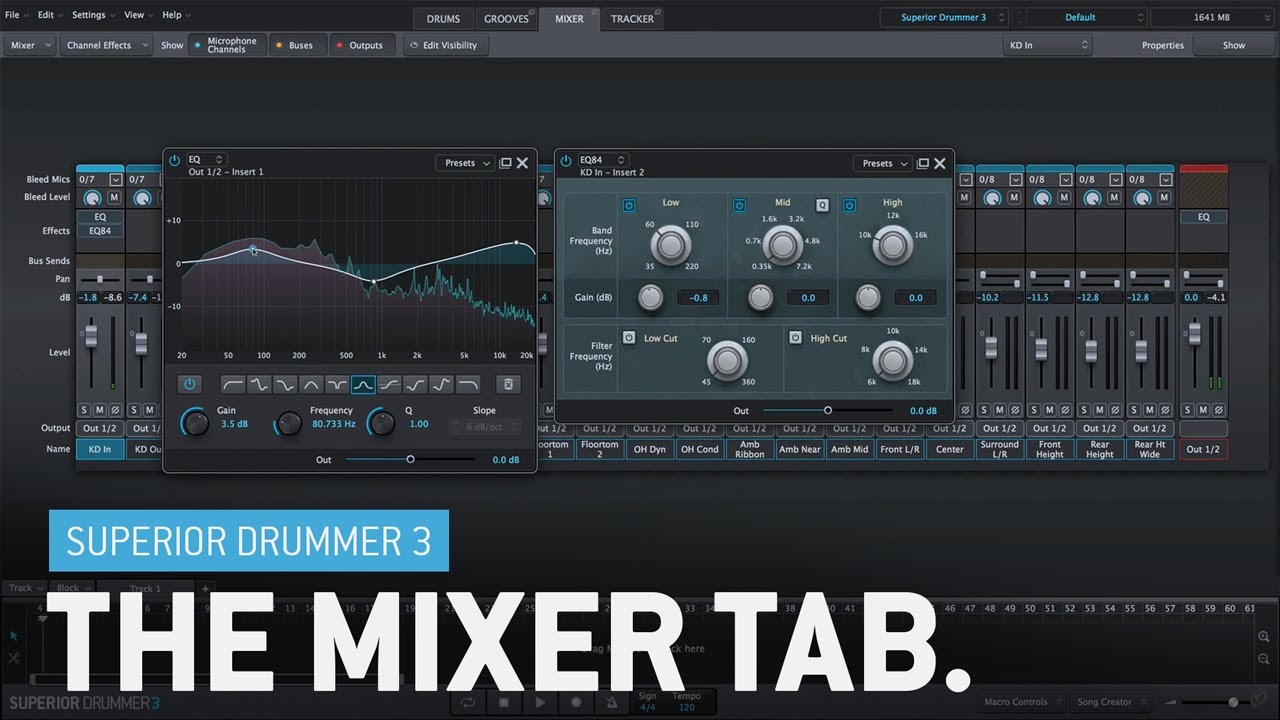The image size is (1280, 720).
Task: Click the EQ Out level slider
Action: tap(410, 460)
